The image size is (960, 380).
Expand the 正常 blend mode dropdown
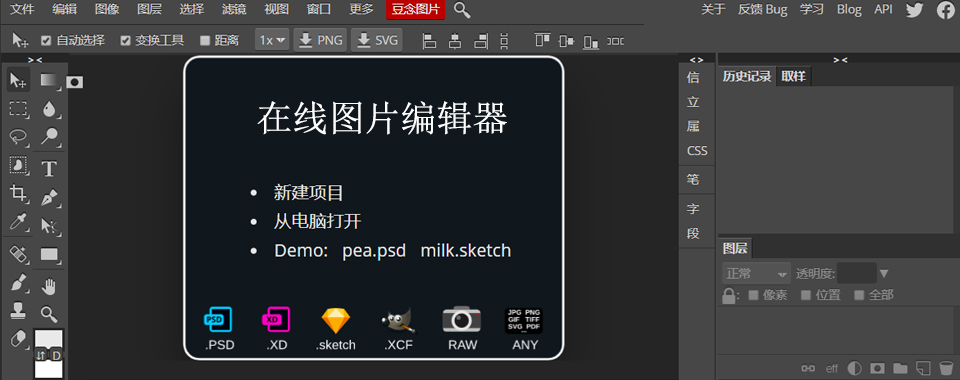point(757,274)
